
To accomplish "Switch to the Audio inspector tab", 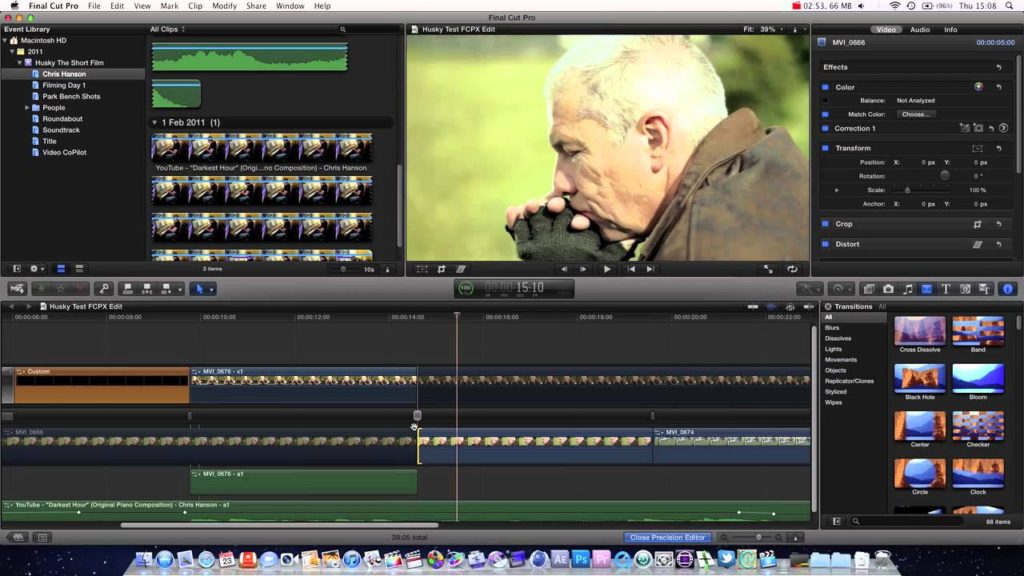I will coord(920,29).
